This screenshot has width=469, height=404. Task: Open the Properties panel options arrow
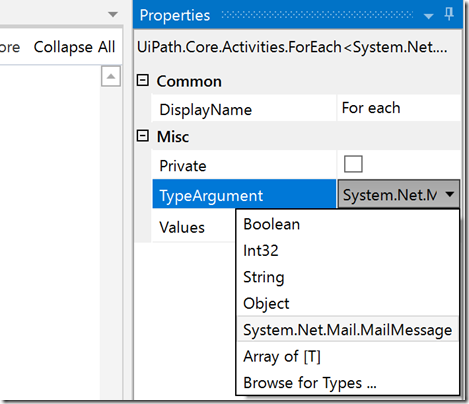[x=429, y=16]
